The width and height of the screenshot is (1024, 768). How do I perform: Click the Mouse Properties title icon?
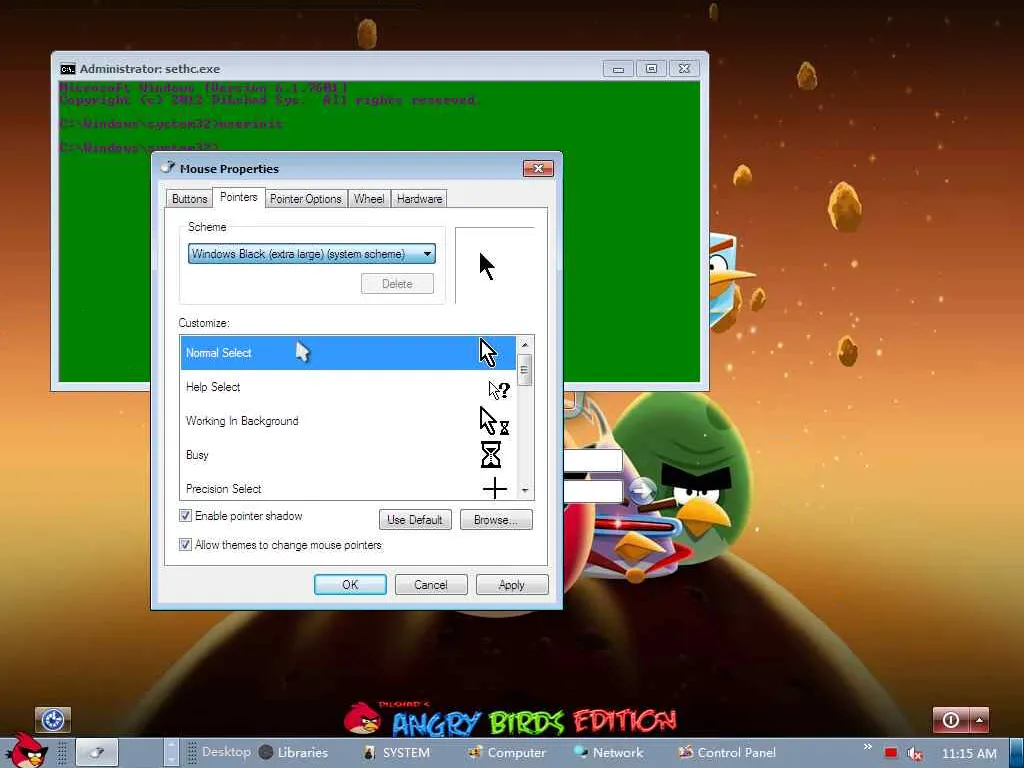coord(168,168)
